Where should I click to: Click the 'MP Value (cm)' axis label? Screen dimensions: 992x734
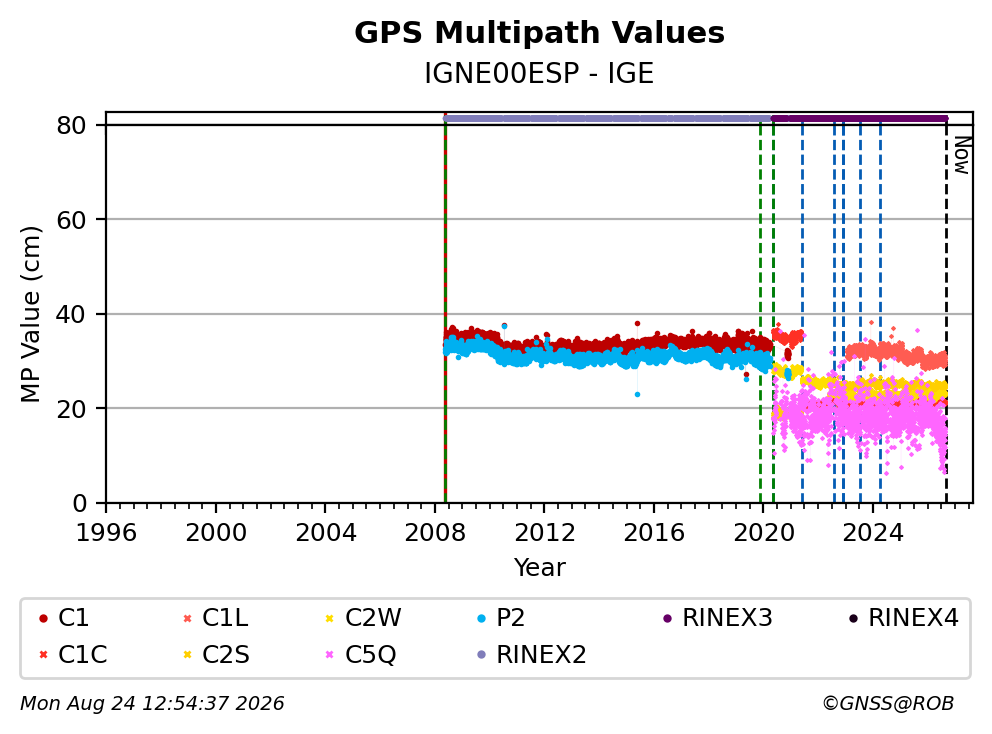pos(30,314)
